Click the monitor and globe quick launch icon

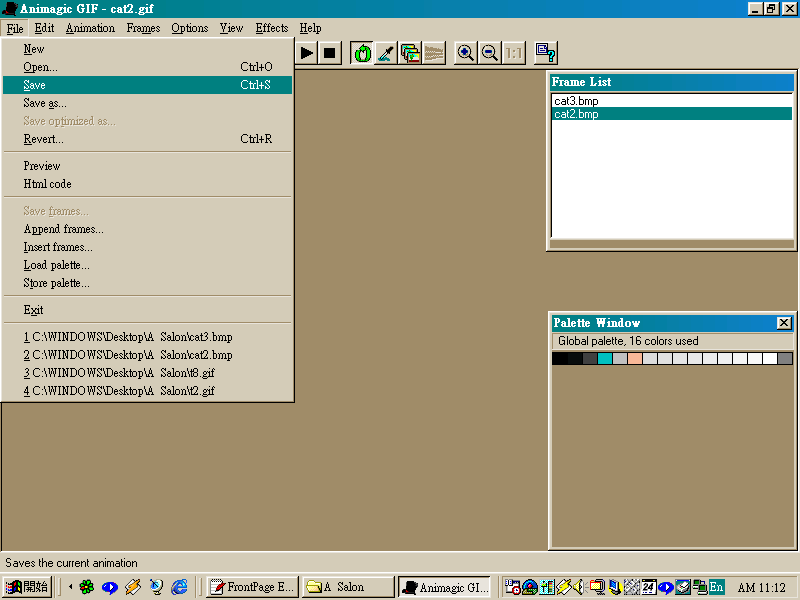pos(156,587)
